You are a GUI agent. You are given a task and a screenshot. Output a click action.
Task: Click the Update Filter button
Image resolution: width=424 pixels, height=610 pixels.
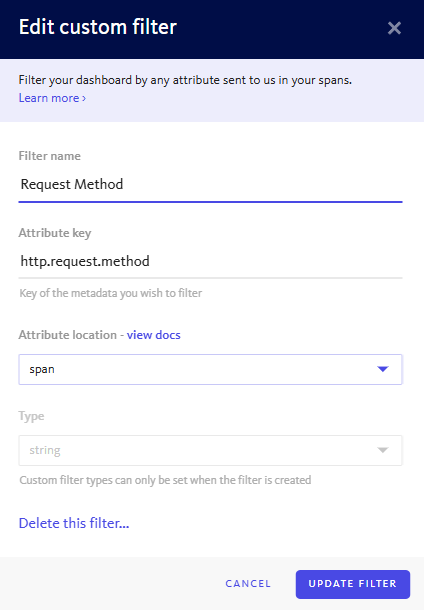click(x=352, y=584)
